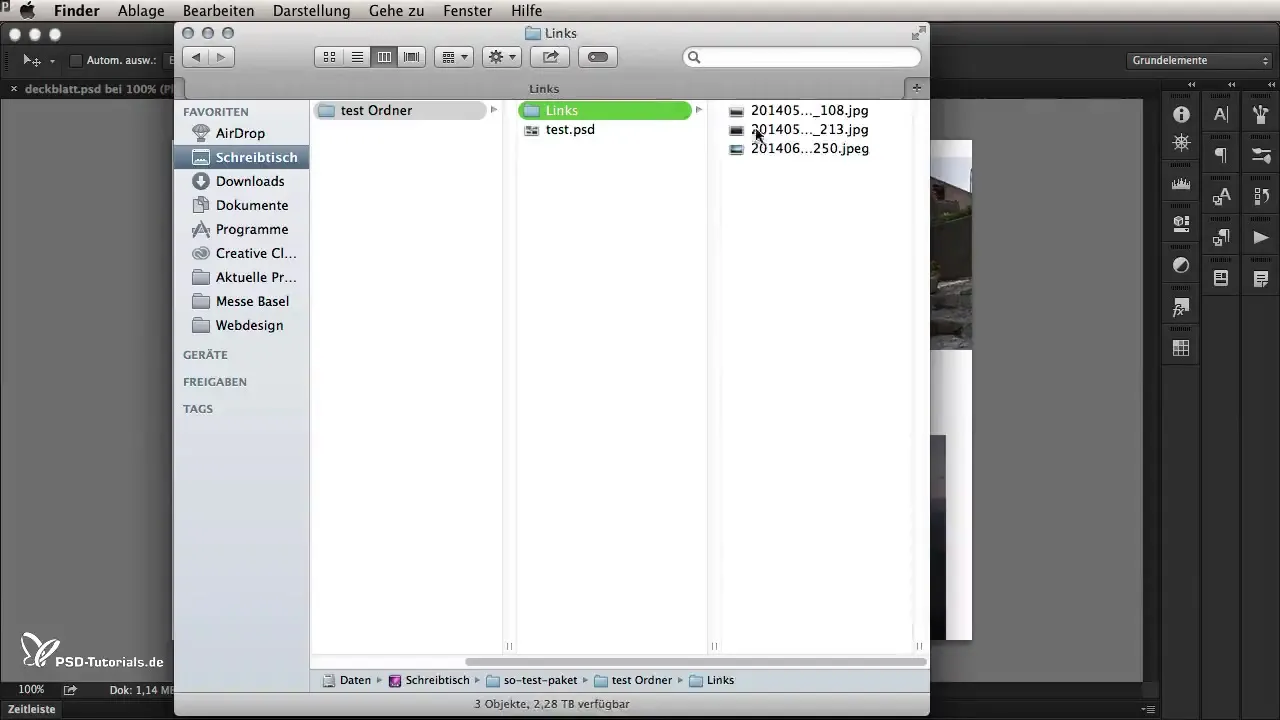Open Grundelemente workspace dropdown
Image resolution: width=1280 pixels, height=720 pixels.
pyautogui.click(x=1197, y=61)
